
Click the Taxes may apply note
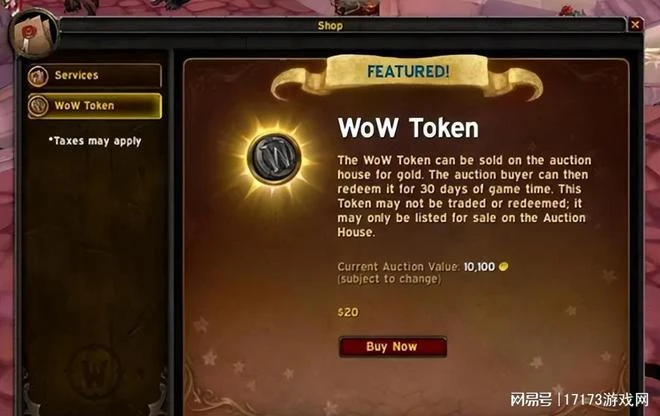[95, 141]
